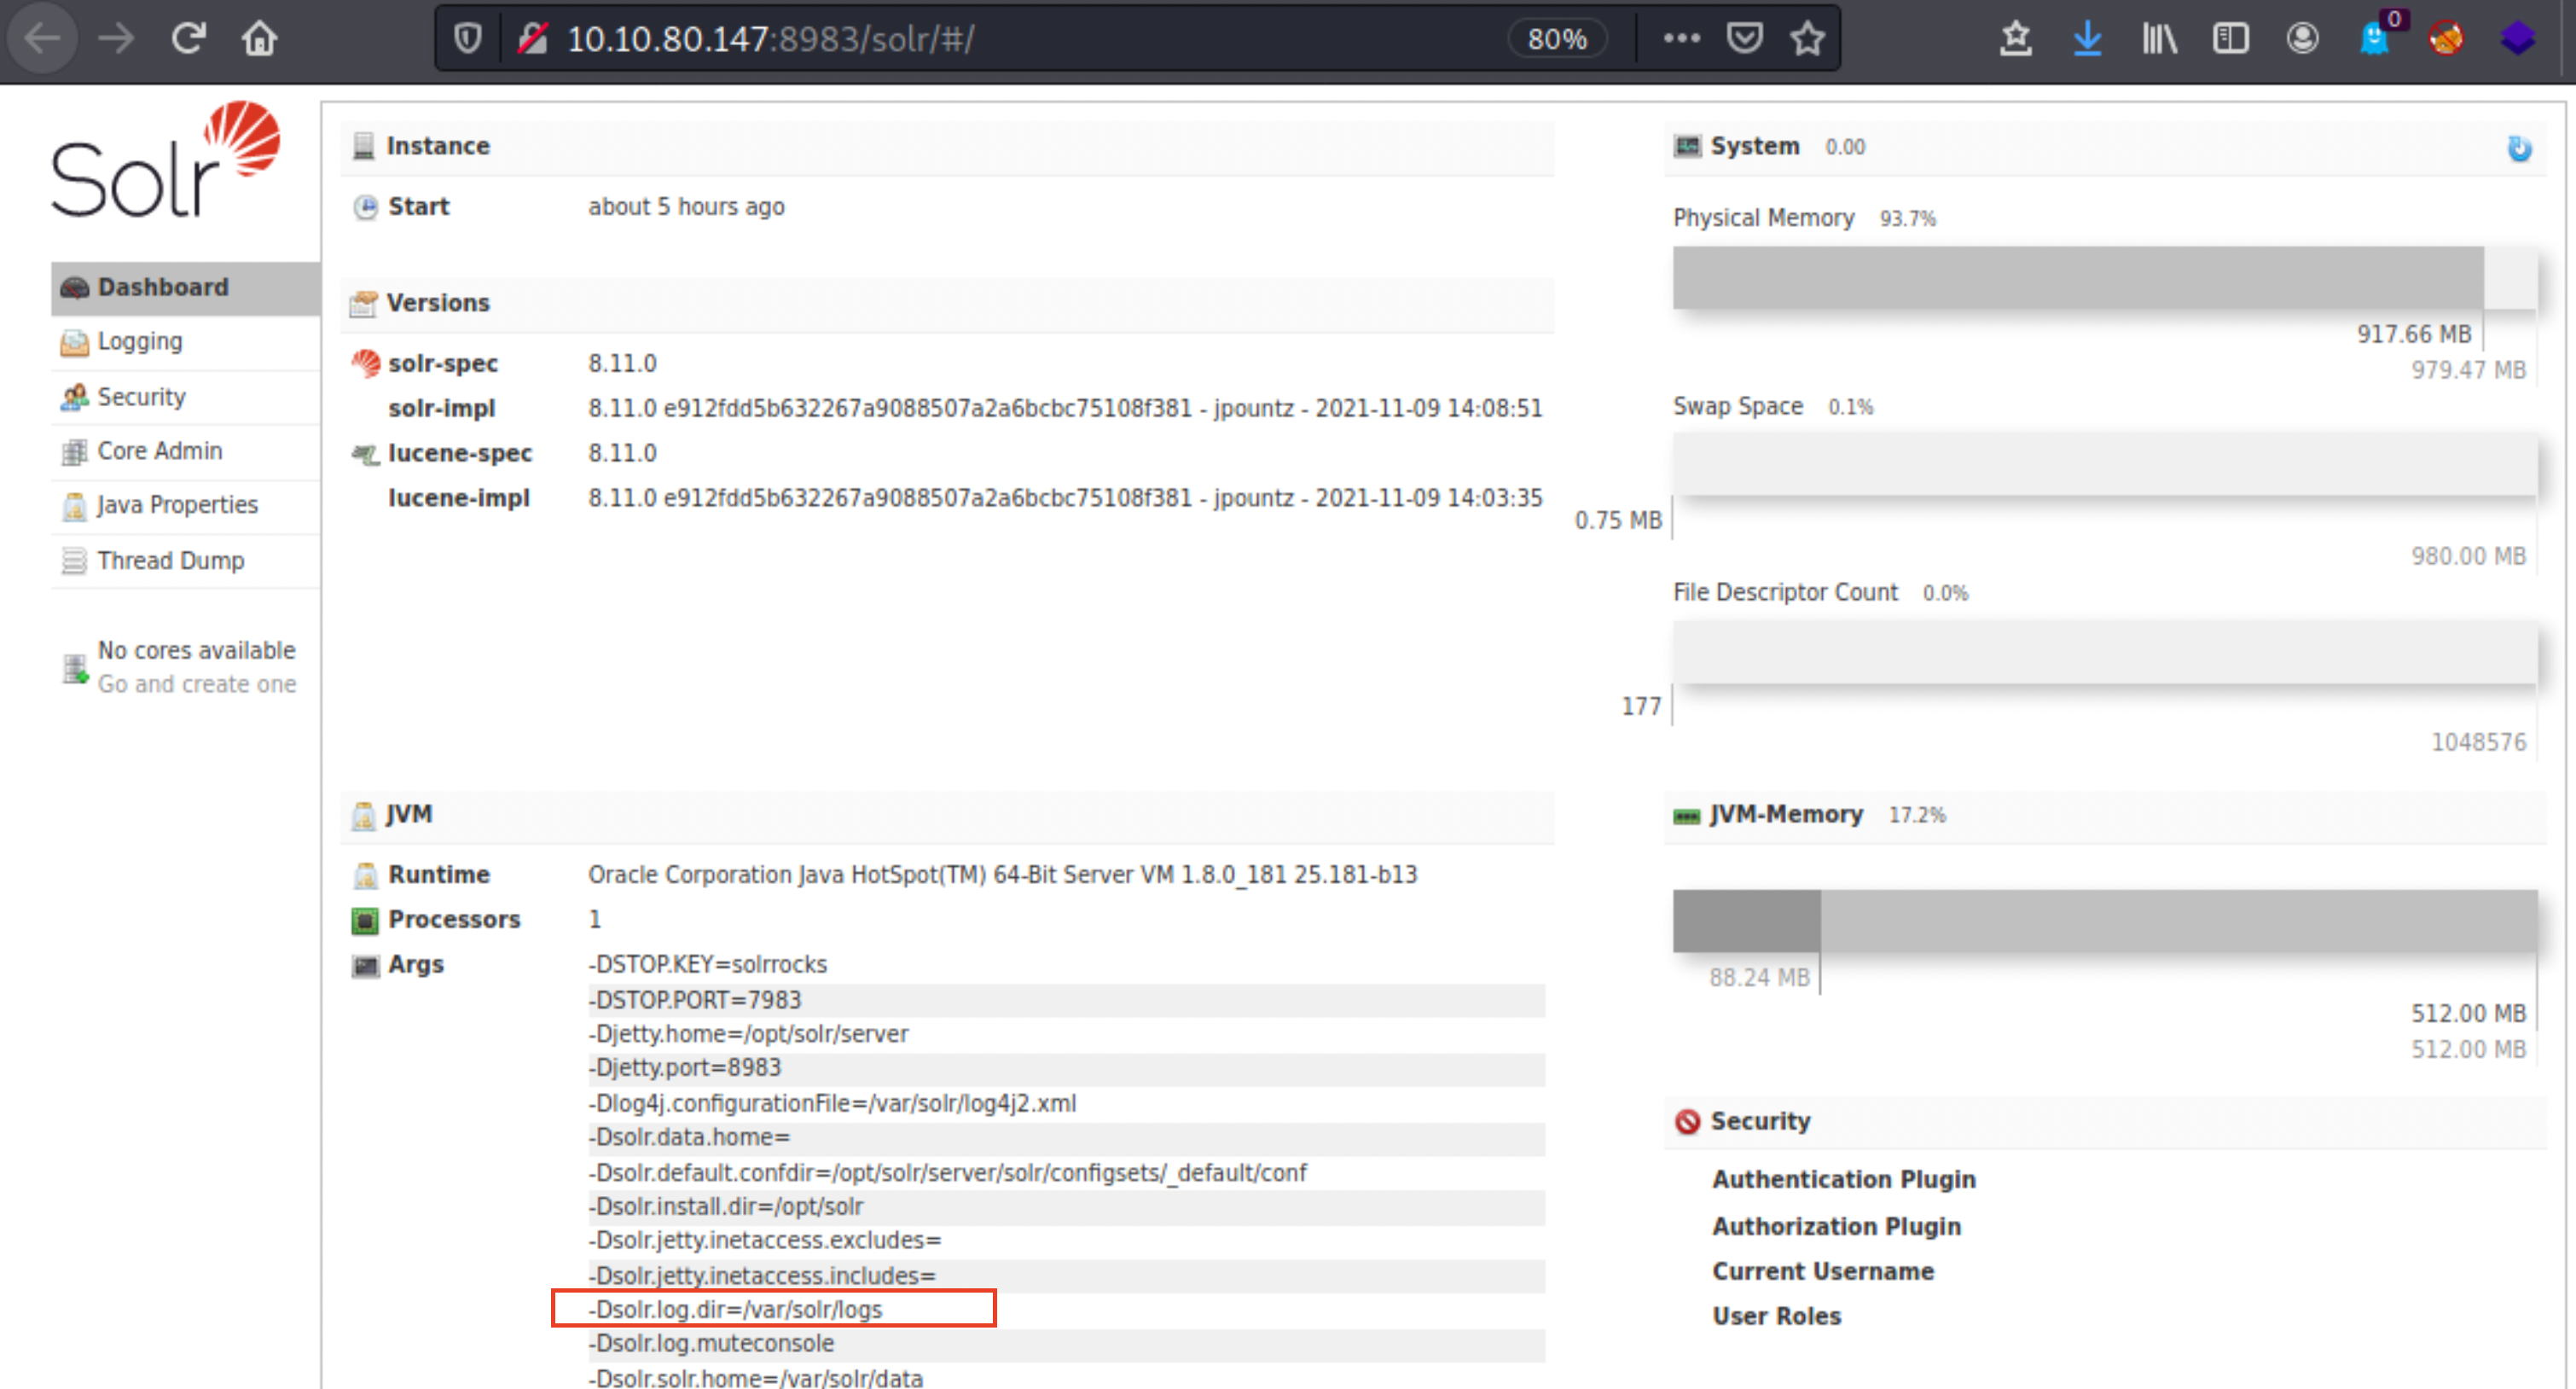The width and height of the screenshot is (2576, 1389).
Task: Click the Physical Memory usage bar
Action: tap(2105, 277)
